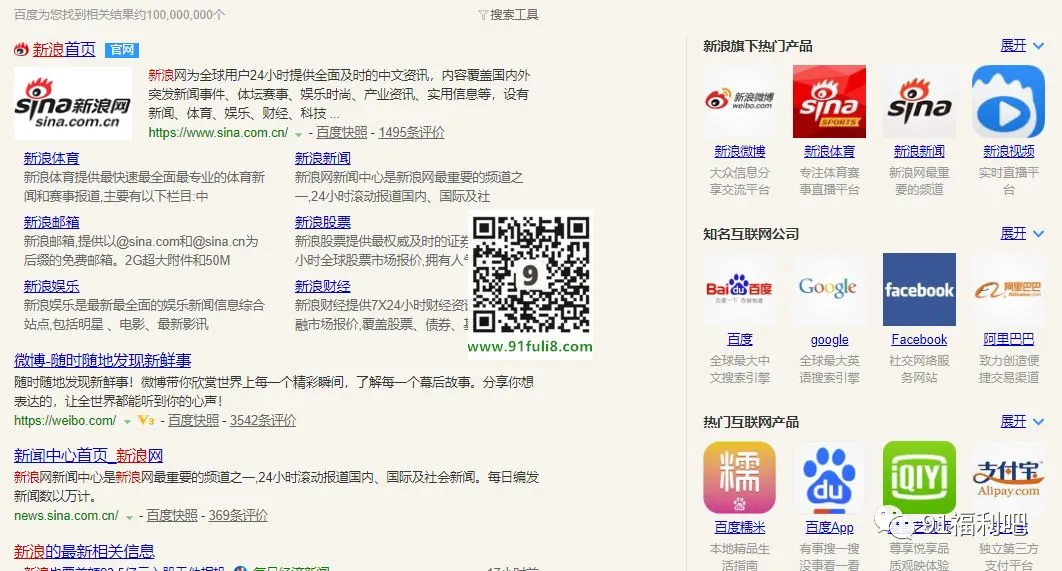The image size is (1062, 571).
Task: Open the 新浪新闻 sublink in the main result
Action: pyautogui.click(x=322, y=158)
